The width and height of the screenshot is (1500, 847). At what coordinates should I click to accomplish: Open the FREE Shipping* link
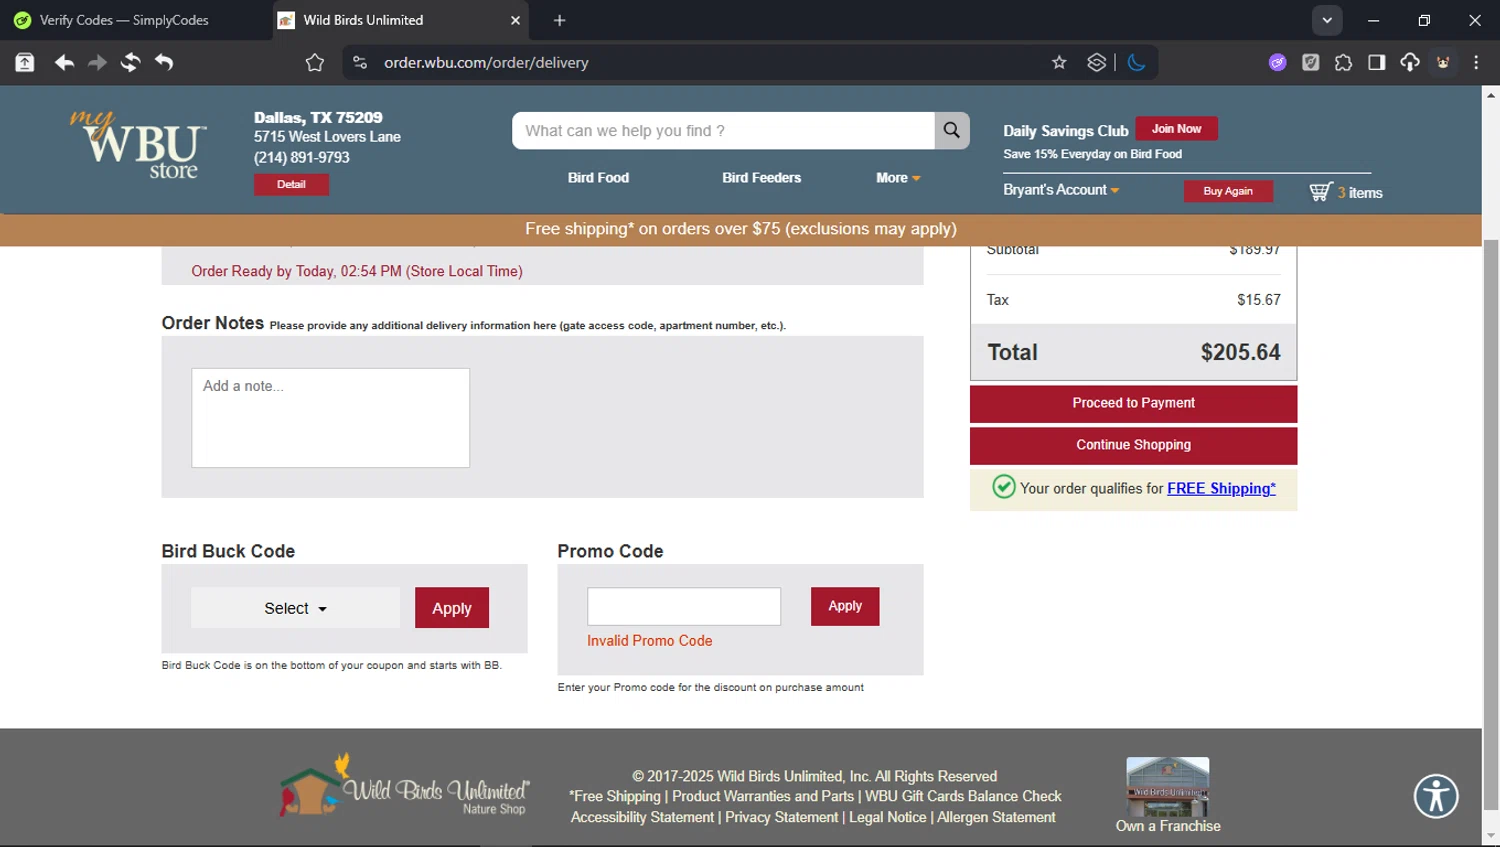(x=1221, y=488)
